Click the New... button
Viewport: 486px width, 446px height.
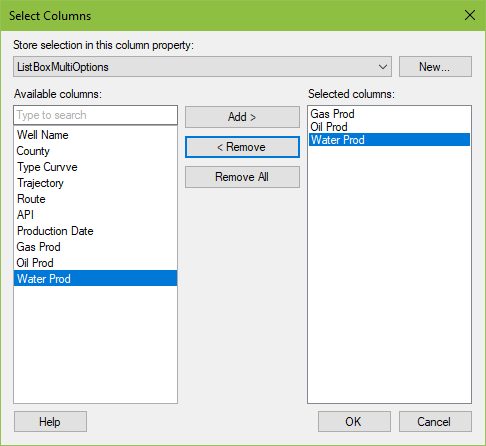click(x=435, y=67)
